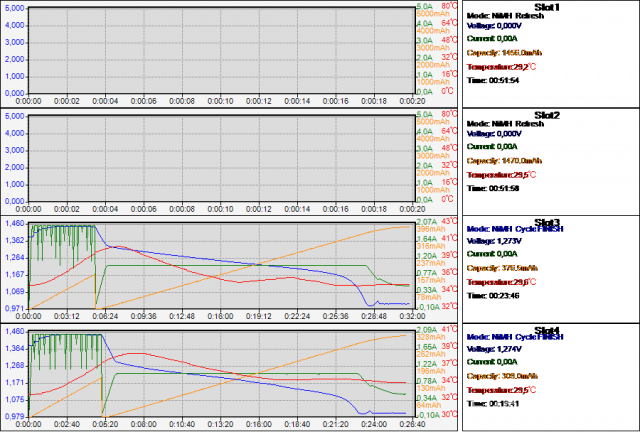Select Slot2 Temperature 29,5°C reading

coord(501,175)
